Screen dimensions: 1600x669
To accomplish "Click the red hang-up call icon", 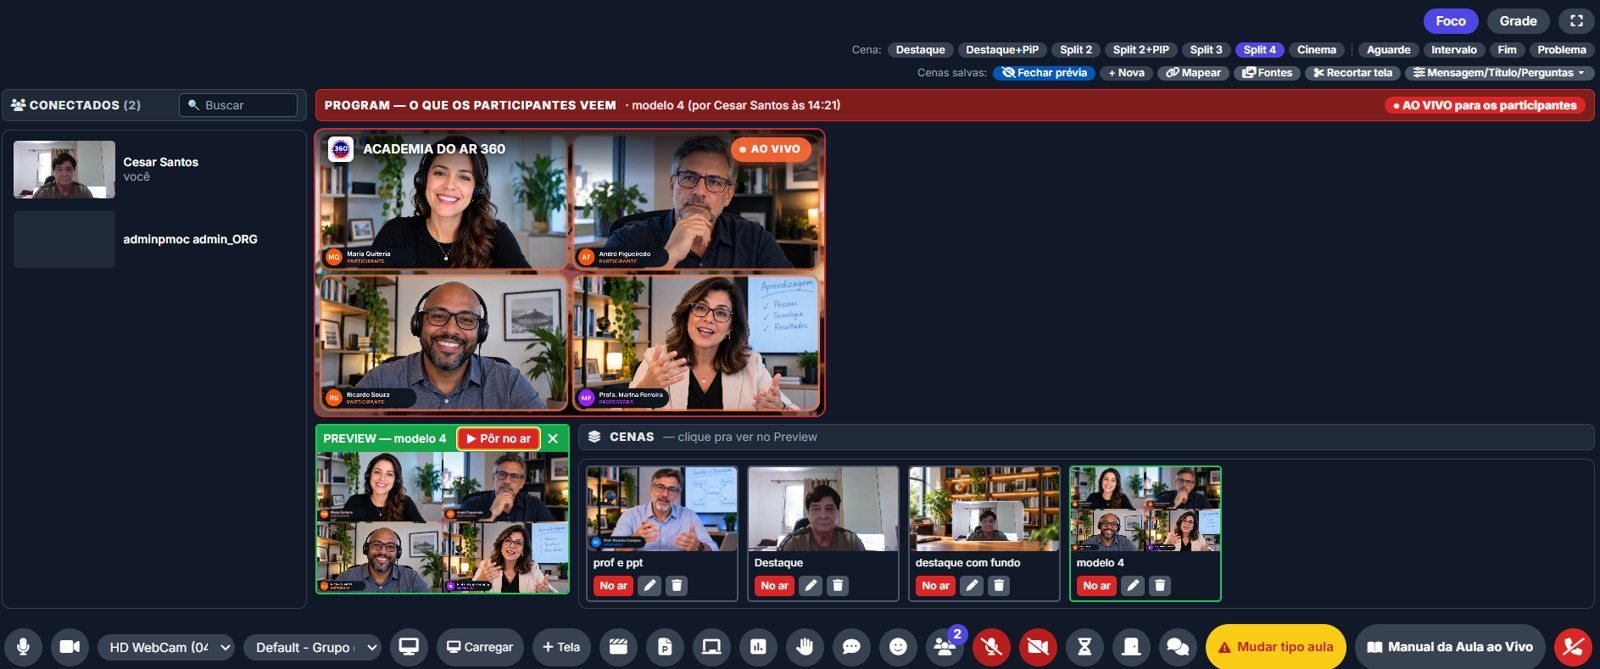I will 1573,647.
